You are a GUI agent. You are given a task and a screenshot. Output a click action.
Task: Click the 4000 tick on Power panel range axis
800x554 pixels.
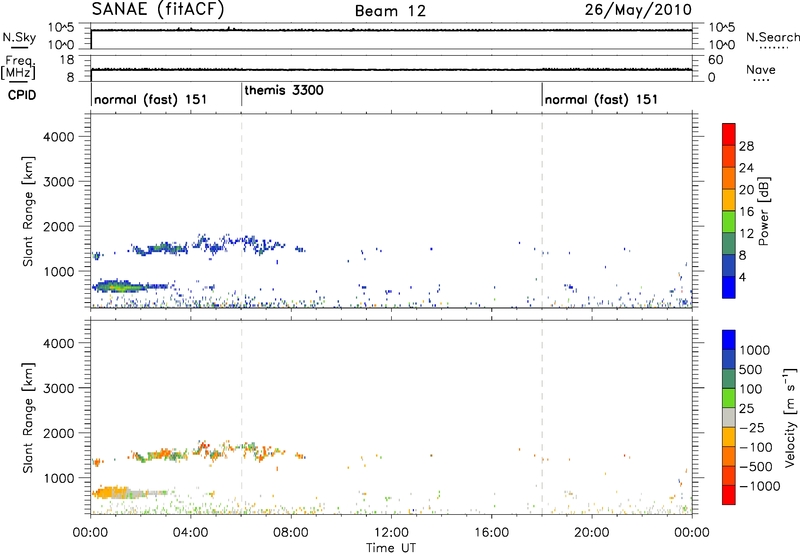(59, 137)
